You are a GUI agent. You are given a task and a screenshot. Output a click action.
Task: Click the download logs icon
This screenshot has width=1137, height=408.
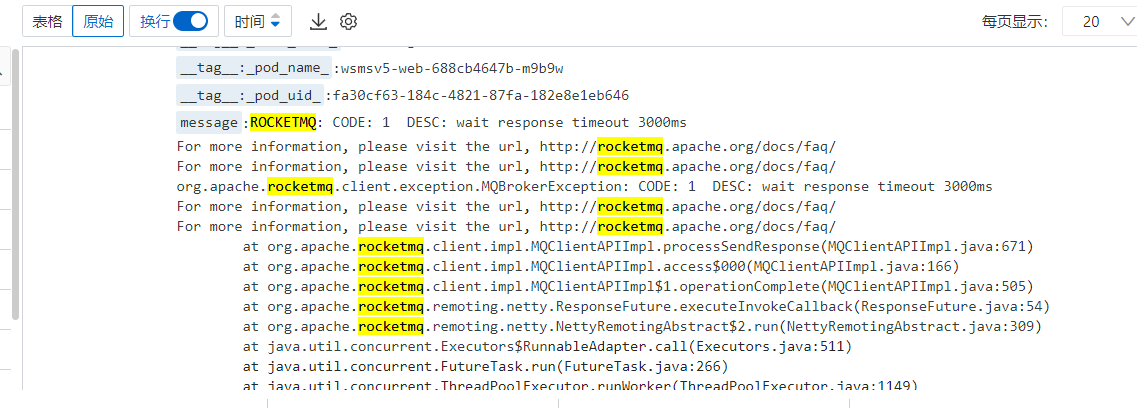point(318,22)
